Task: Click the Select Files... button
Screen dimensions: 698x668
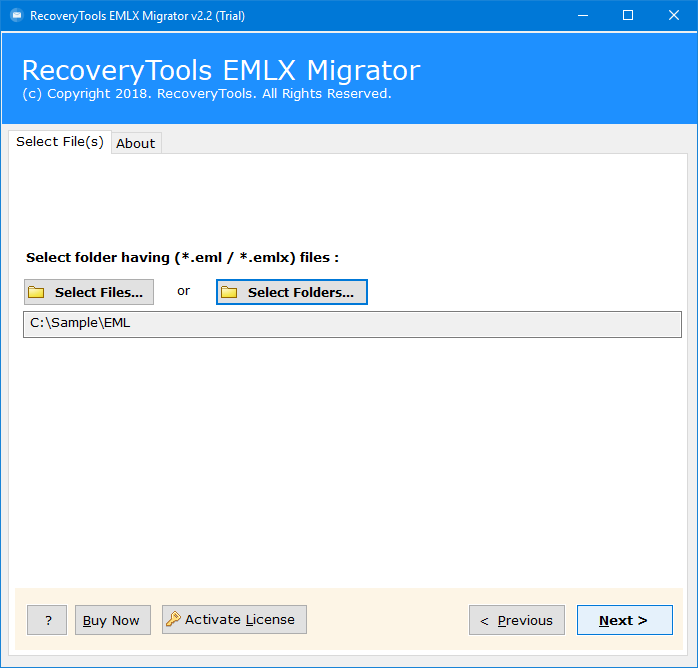Action: [89, 292]
